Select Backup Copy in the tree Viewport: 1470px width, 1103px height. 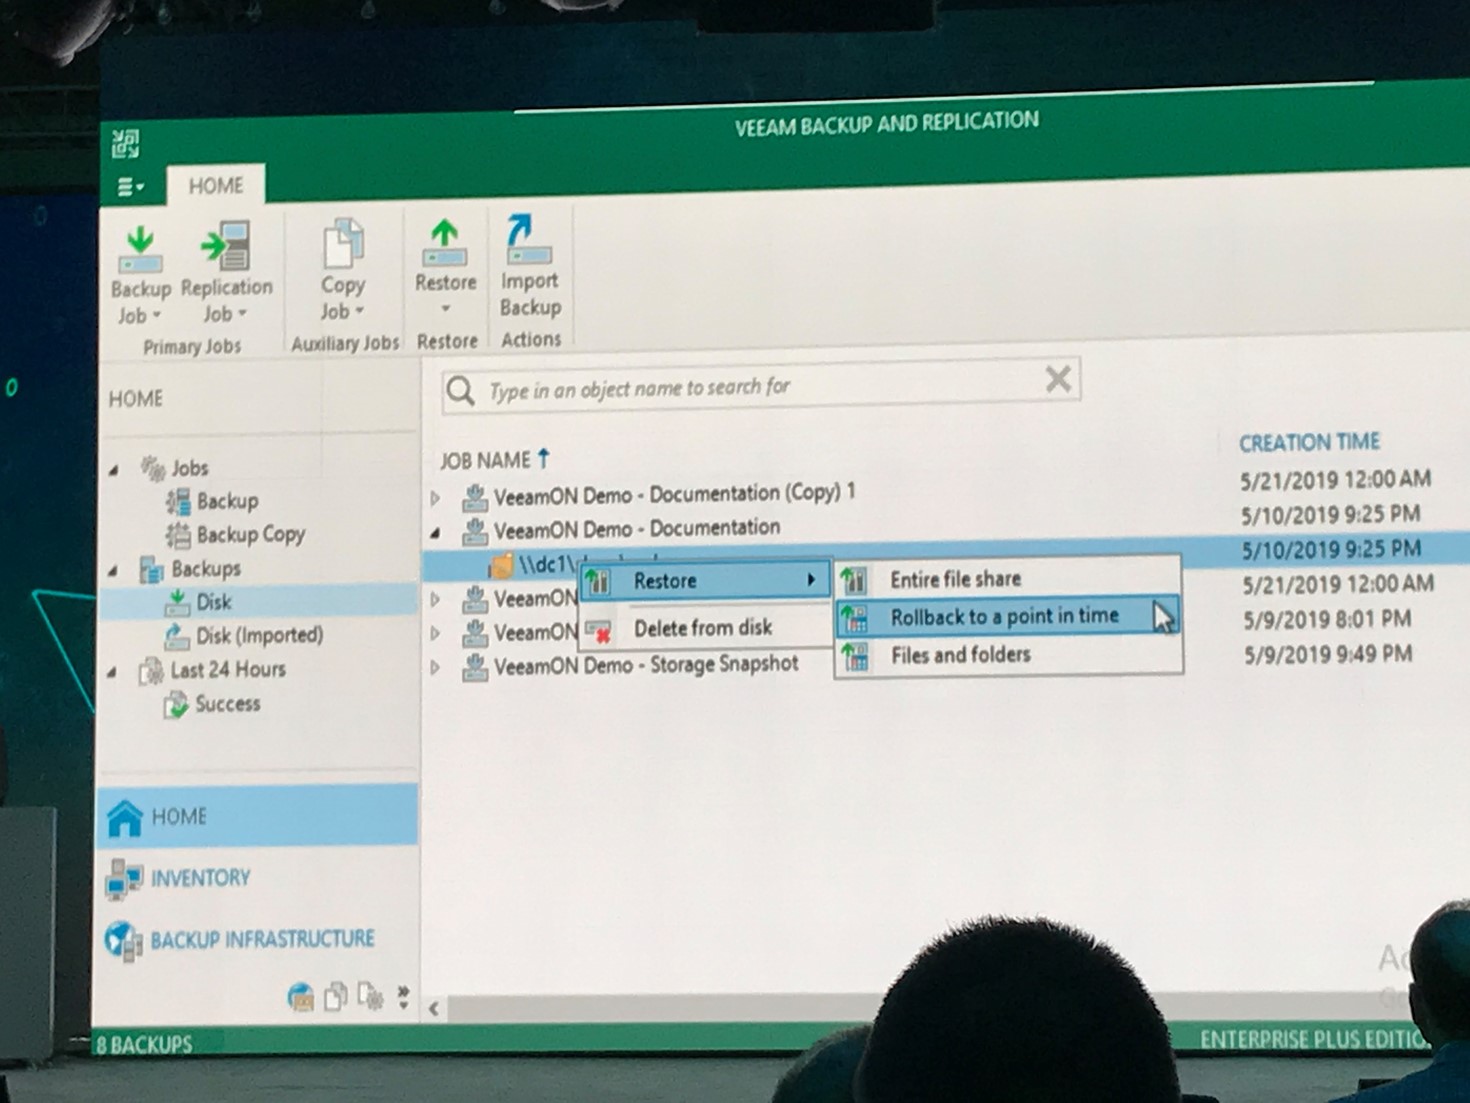pyautogui.click(x=250, y=534)
